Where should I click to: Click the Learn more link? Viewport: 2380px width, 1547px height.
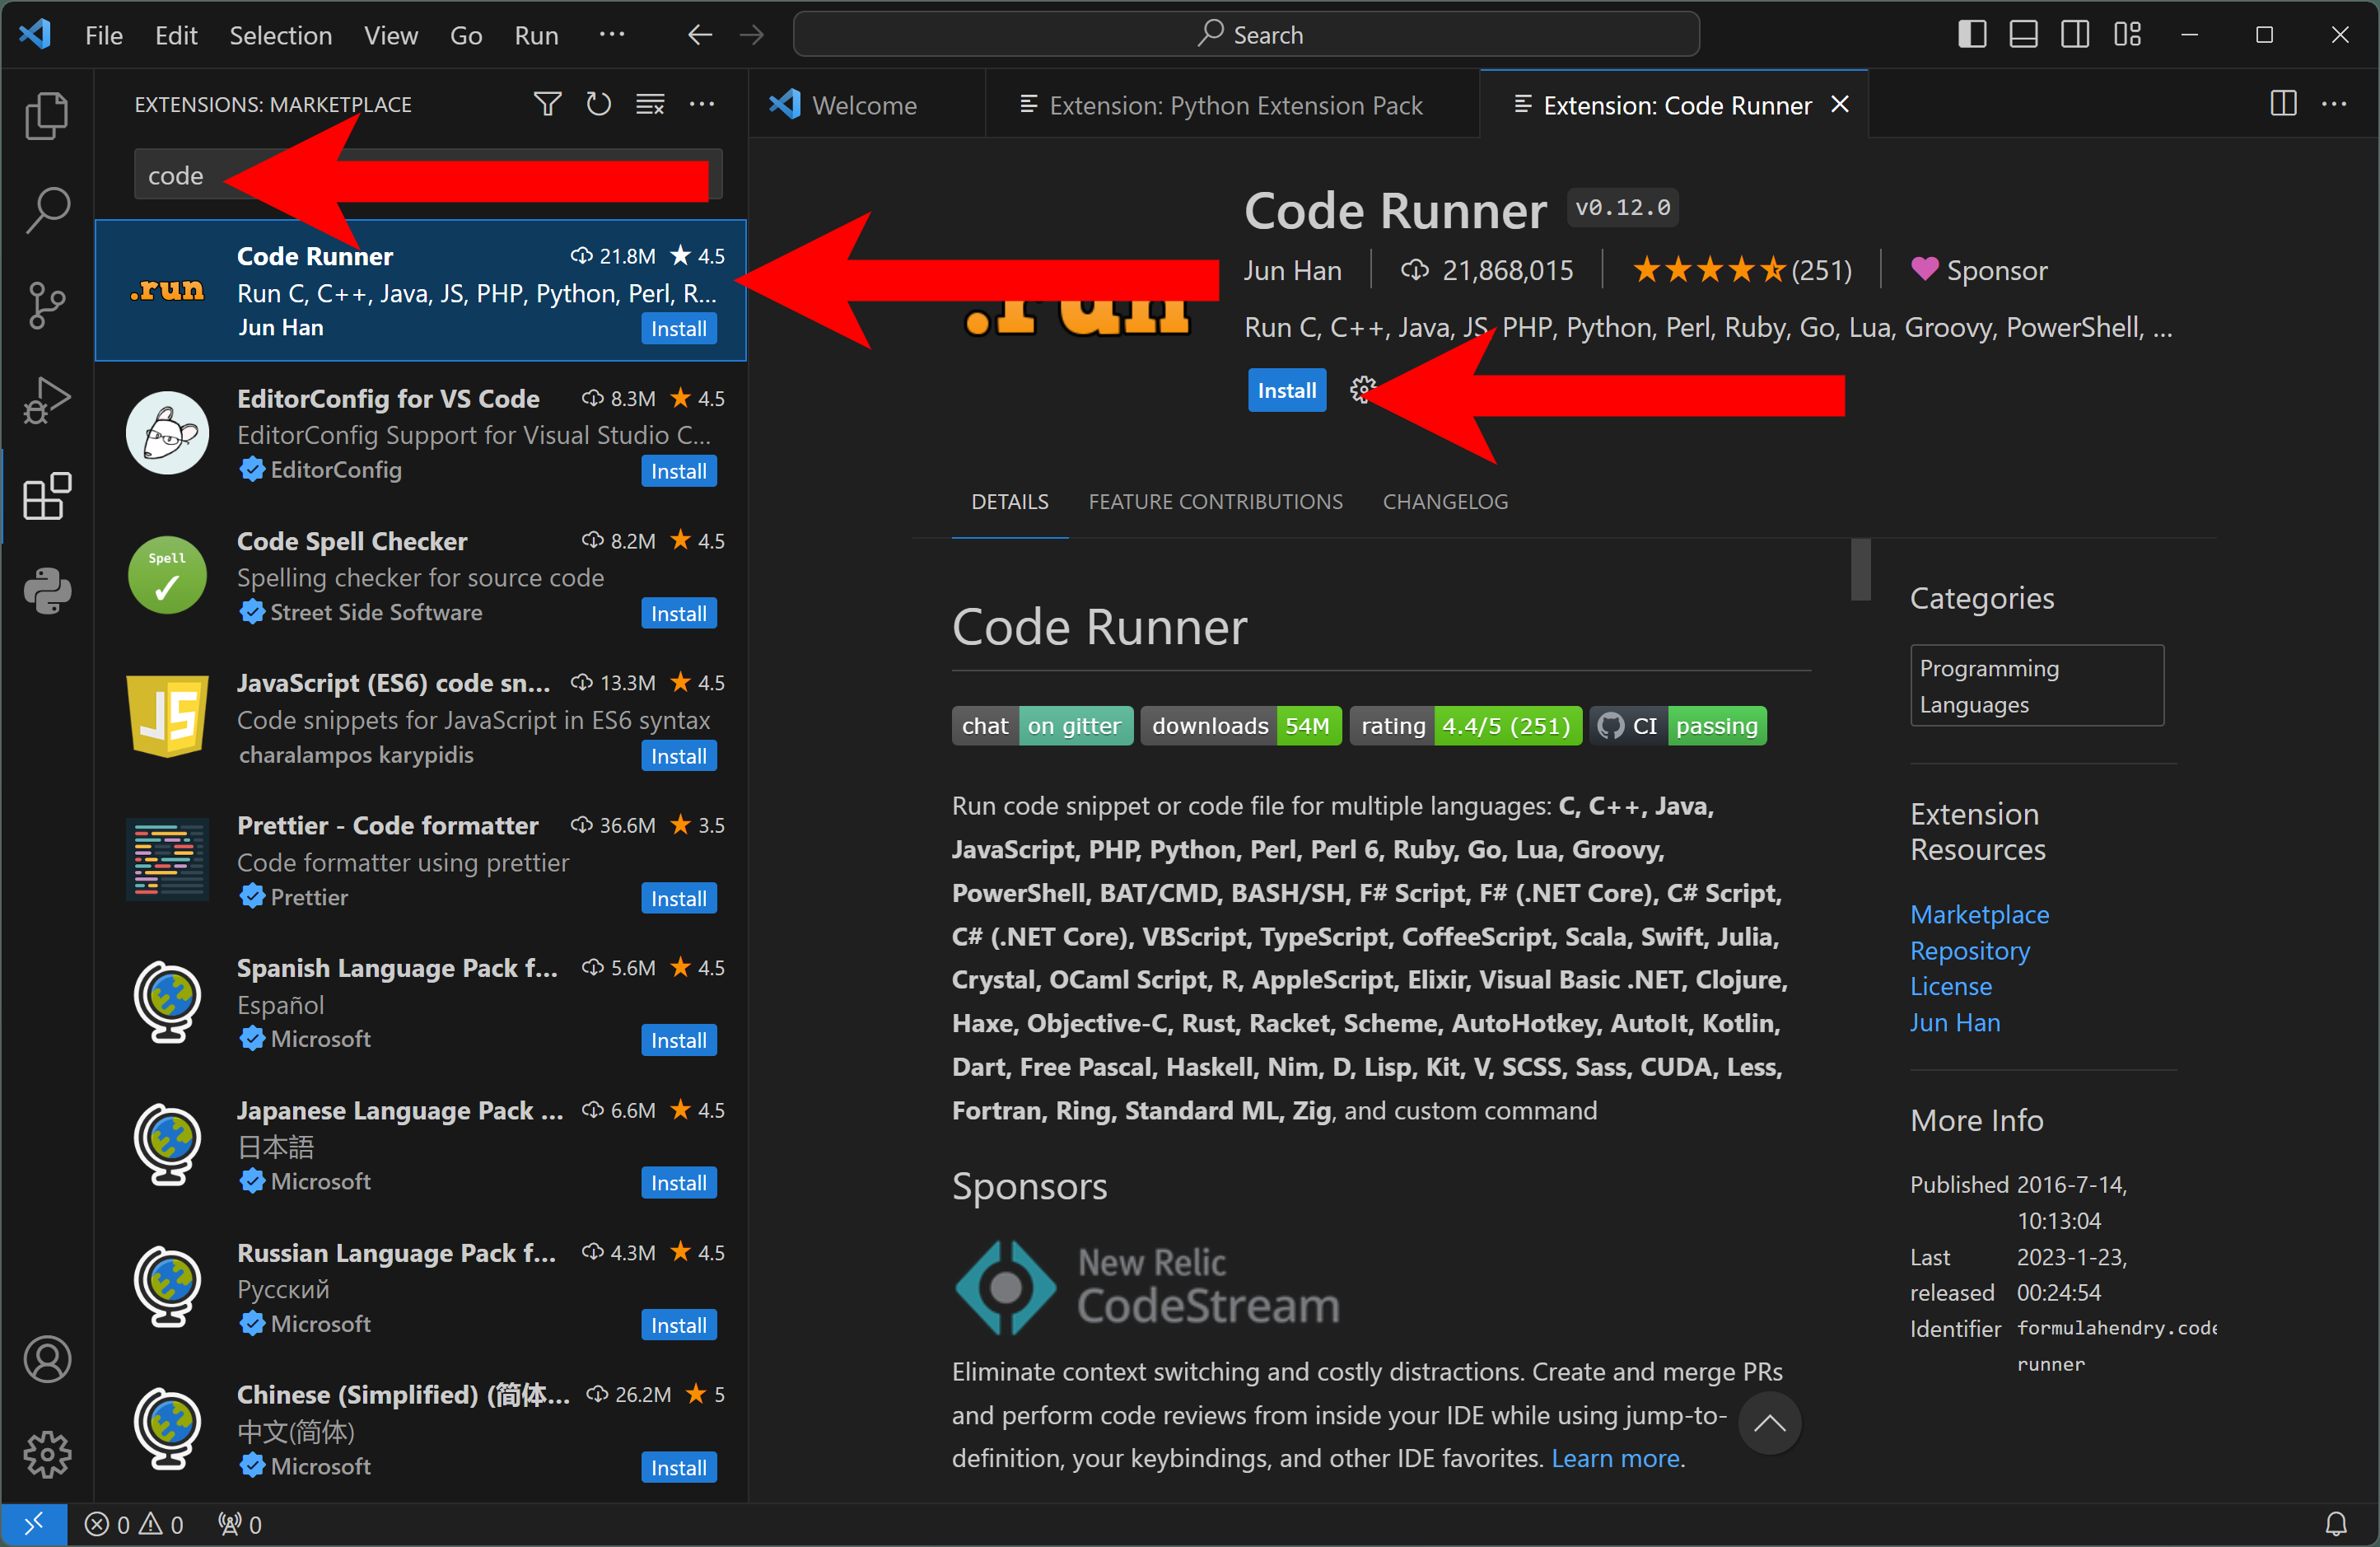pyautogui.click(x=1615, y=1458)
